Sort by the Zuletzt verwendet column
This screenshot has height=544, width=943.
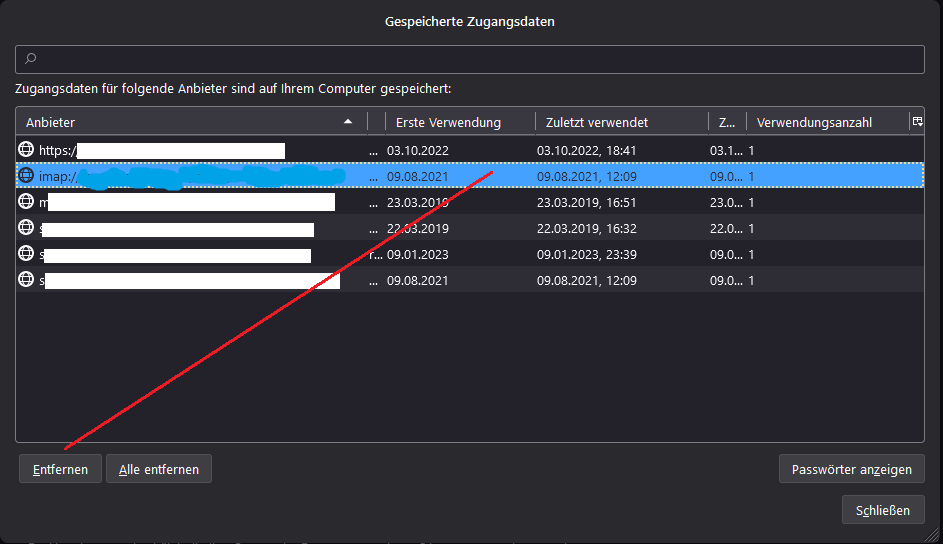[597, 122]
